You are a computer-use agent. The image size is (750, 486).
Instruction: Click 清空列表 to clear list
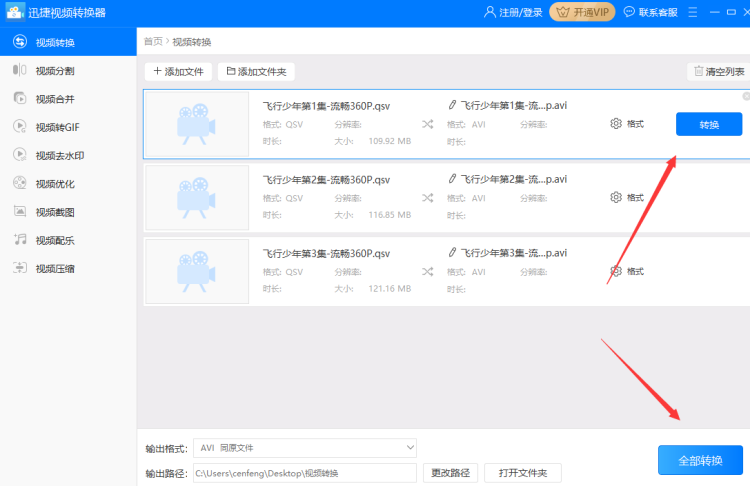(x=719, y=72)
